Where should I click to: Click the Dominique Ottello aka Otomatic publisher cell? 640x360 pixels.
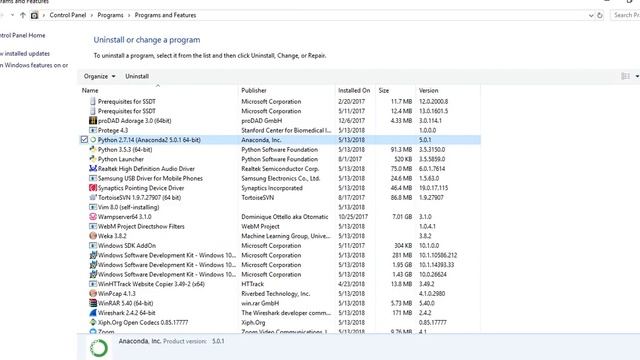[x=284, y=217]
